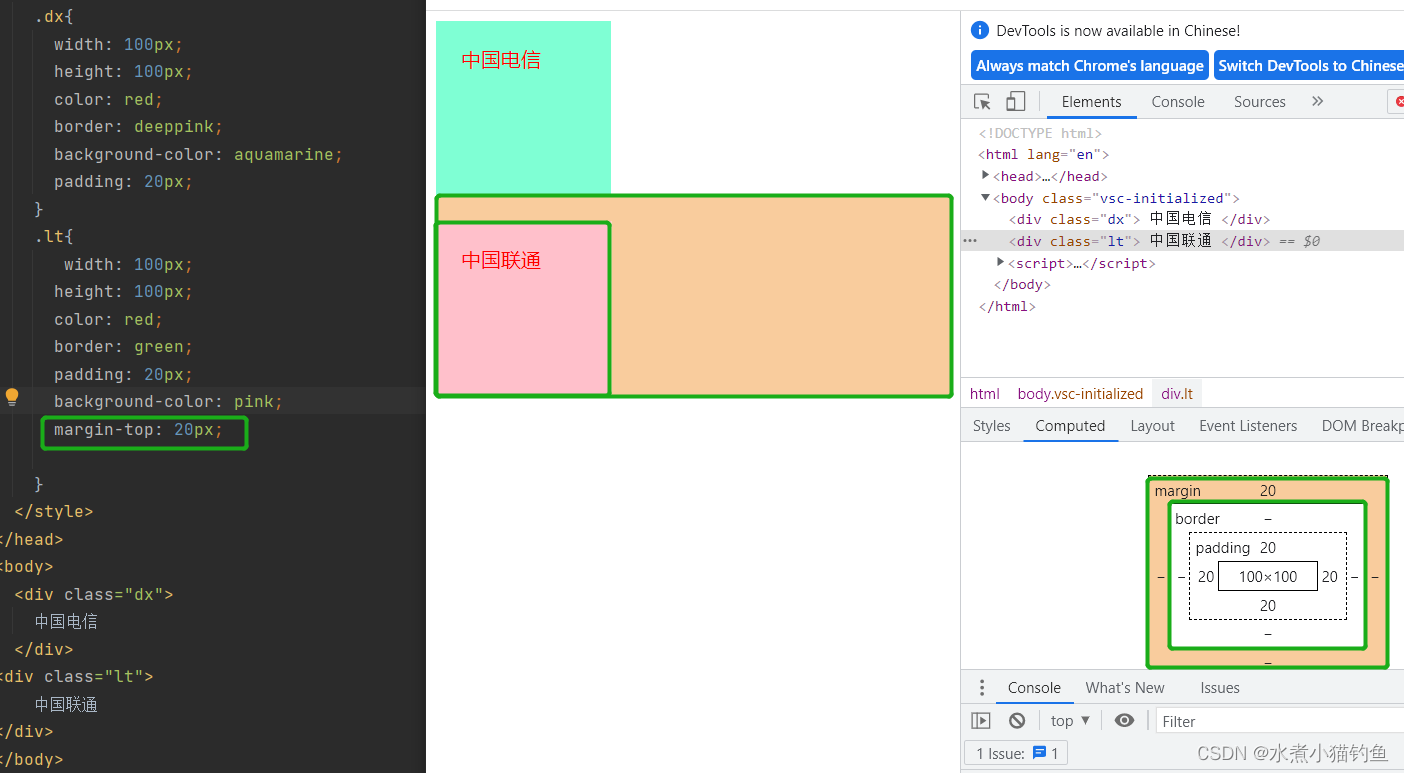Image resolution: width=1404 pixels, height=773 pixels.
Task: Click 中国联通 text on the rendered page
Action: tap(501, 261)
